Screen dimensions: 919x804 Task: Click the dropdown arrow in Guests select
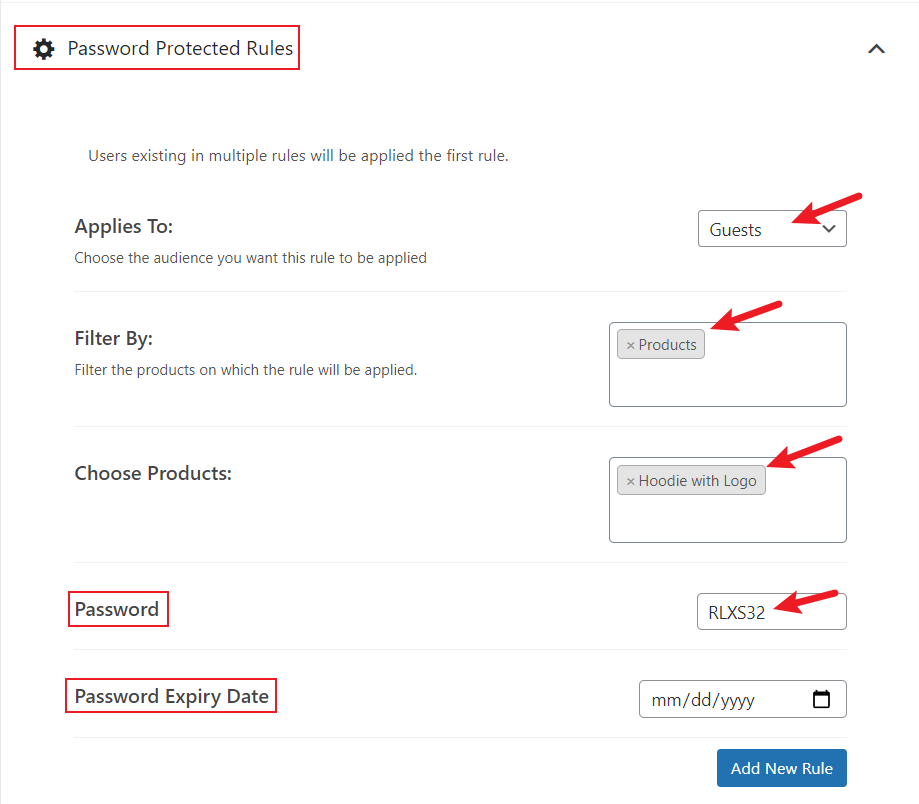[829, 229]
